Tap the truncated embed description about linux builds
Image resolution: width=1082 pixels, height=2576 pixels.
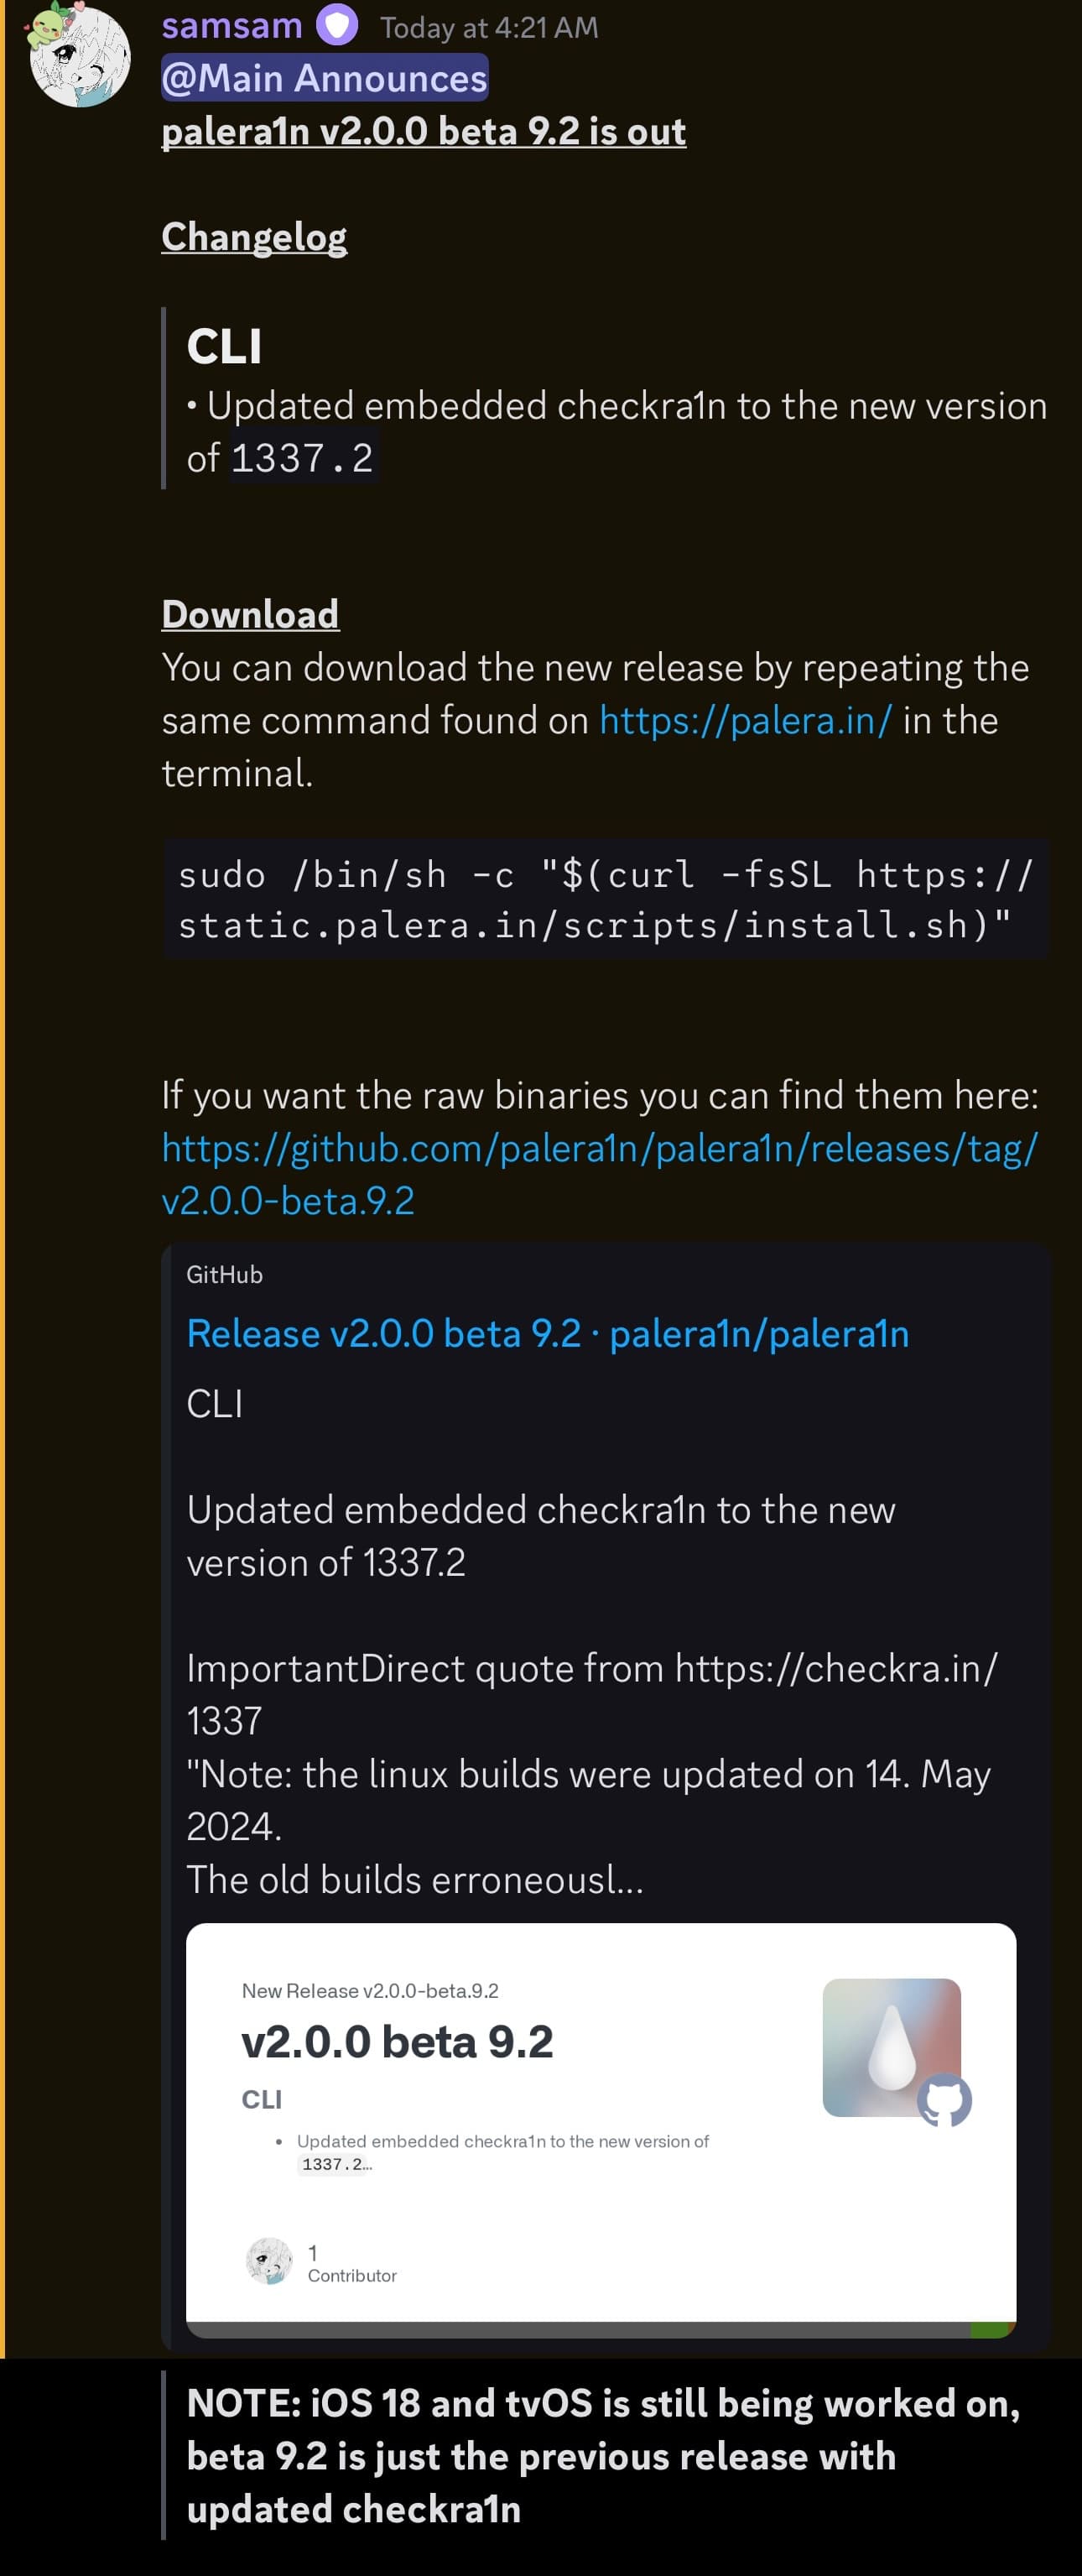tap(590, 1772)
